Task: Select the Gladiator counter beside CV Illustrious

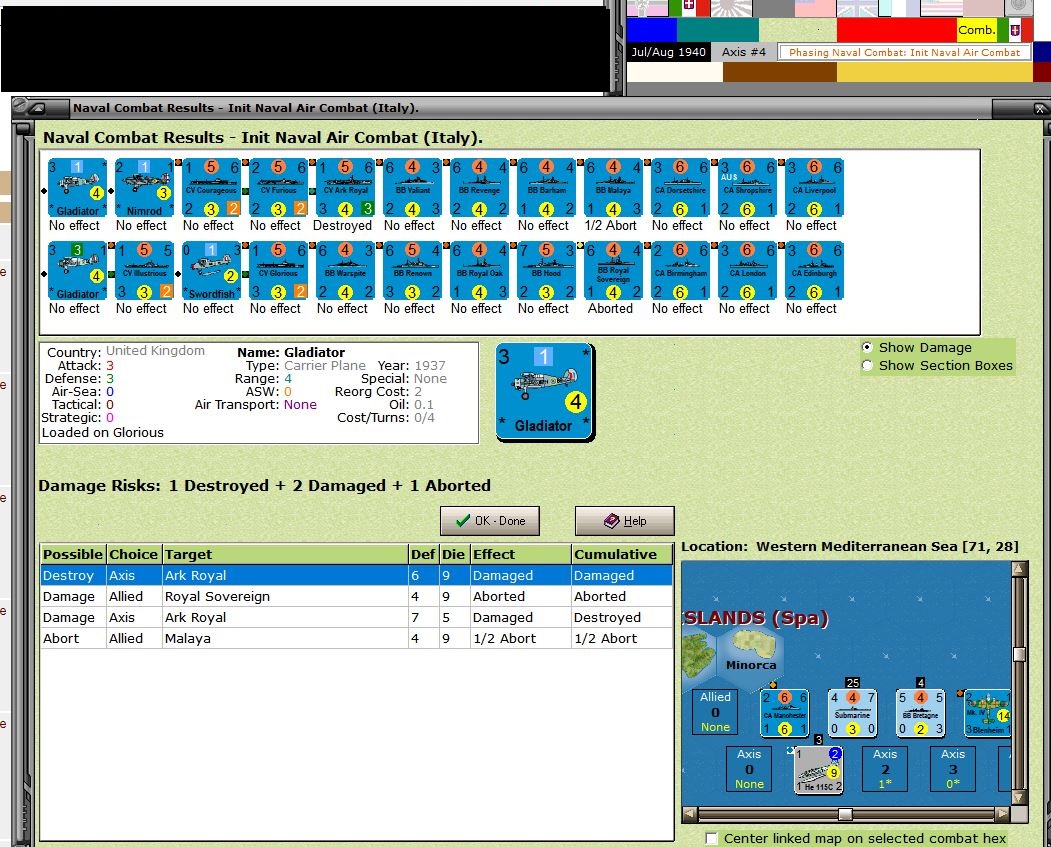Action: [x=77, y=270]
